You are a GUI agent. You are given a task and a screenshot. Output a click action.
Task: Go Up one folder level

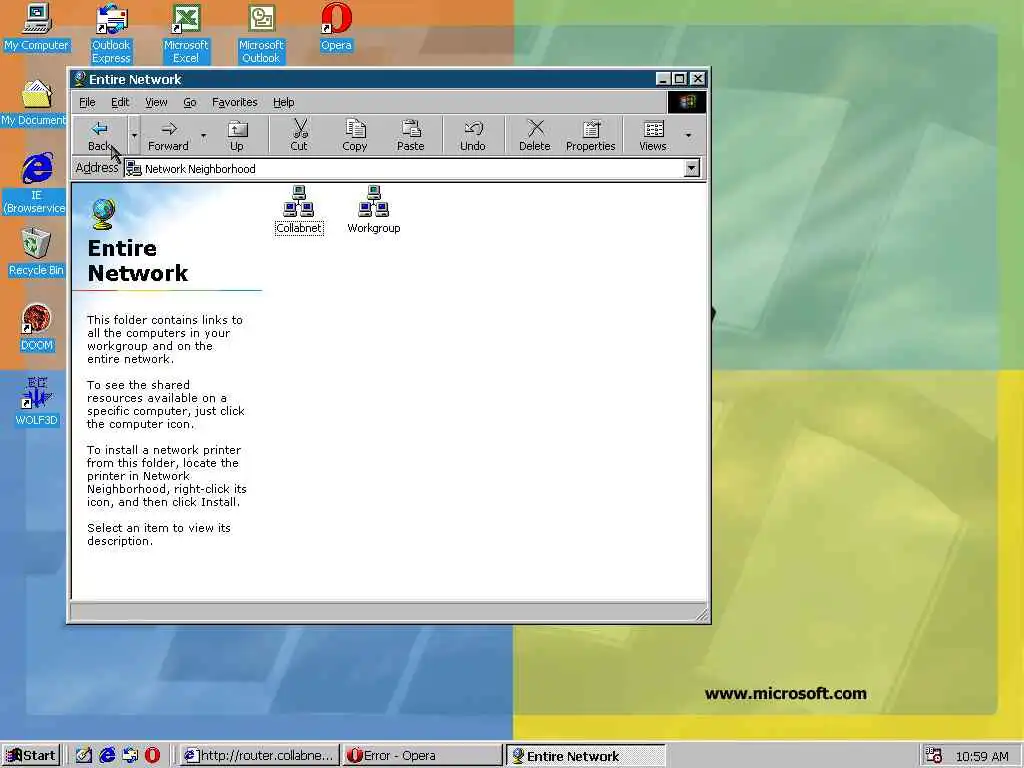(x=236, y=135)
